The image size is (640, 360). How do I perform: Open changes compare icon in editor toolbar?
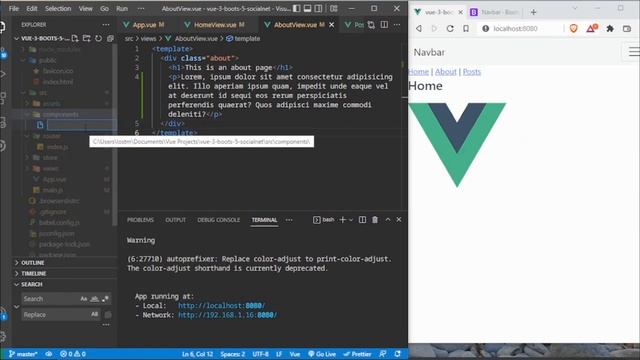pyautogui.click(x=371, y=25)
